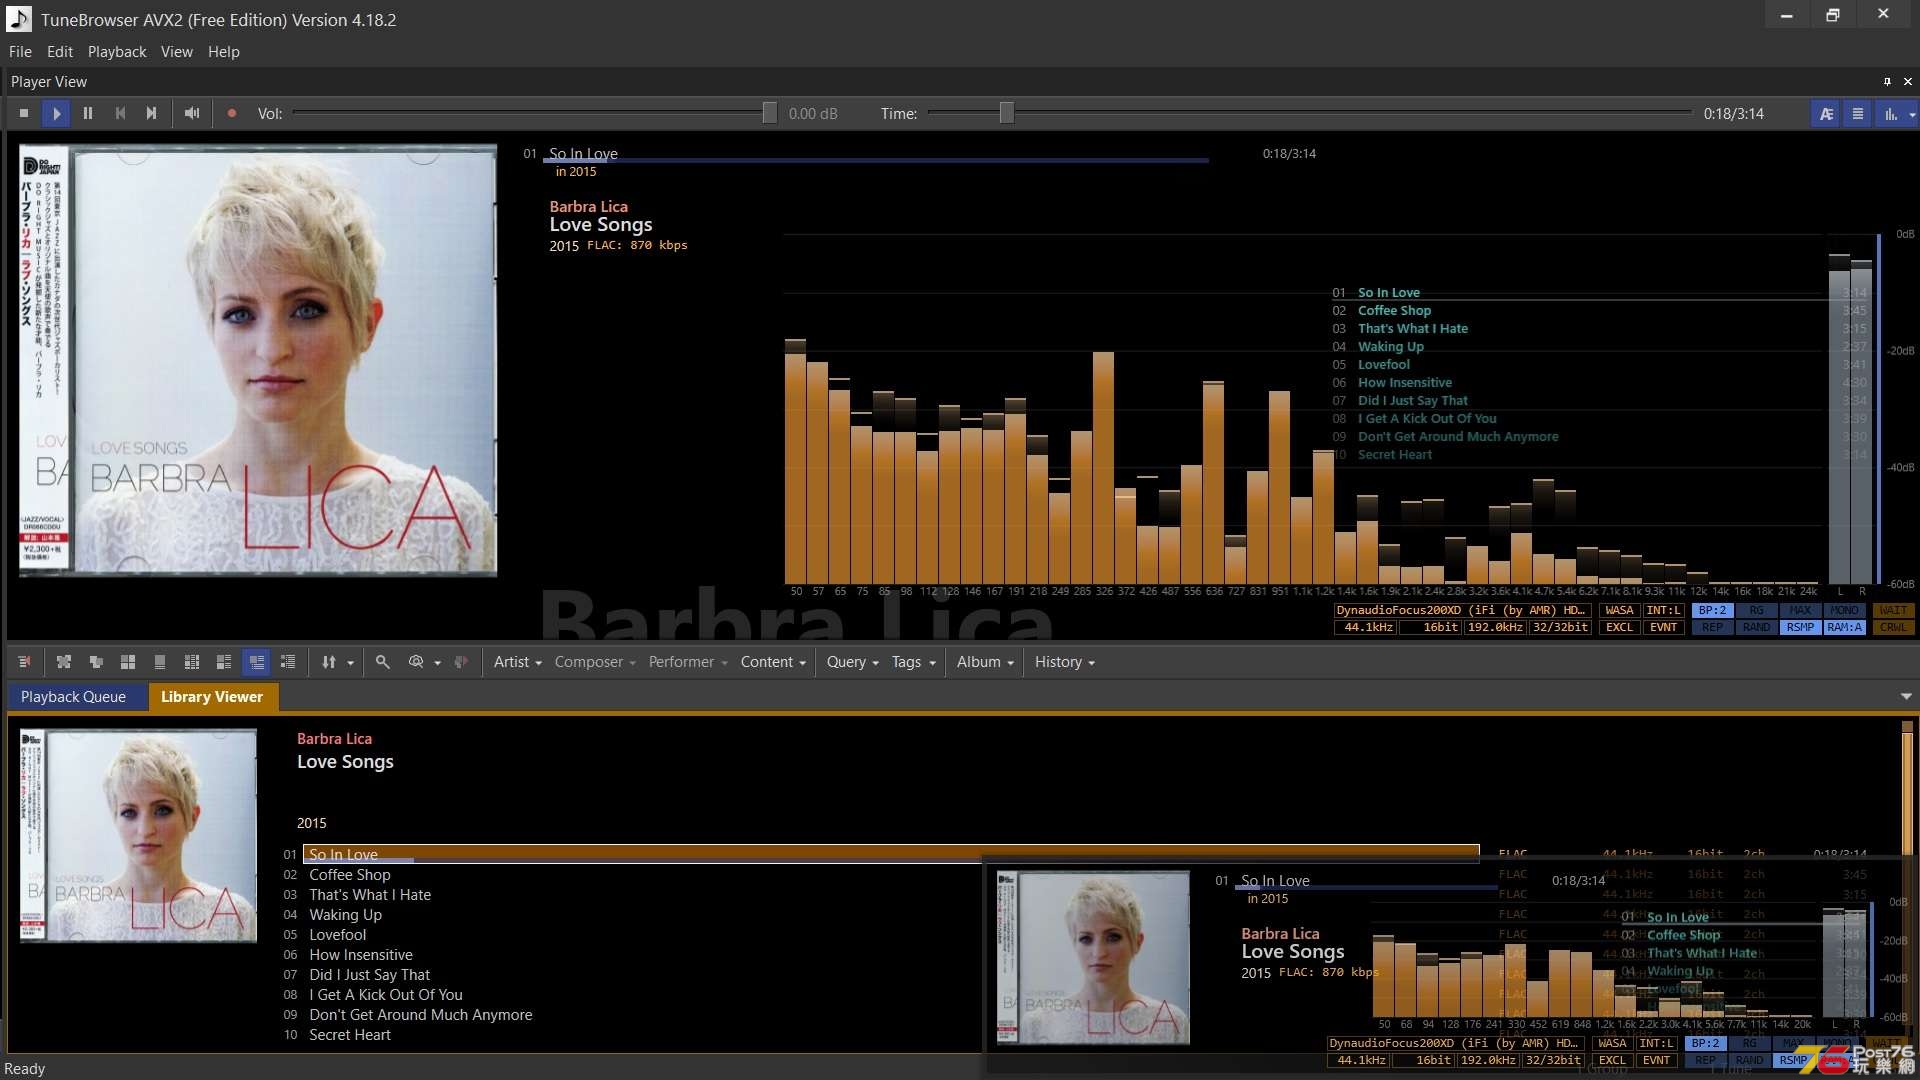The image size is (1920, 1080).
Task: Click the large album cover in Player View
Action: pyautogui.click(x=258, y=361)
